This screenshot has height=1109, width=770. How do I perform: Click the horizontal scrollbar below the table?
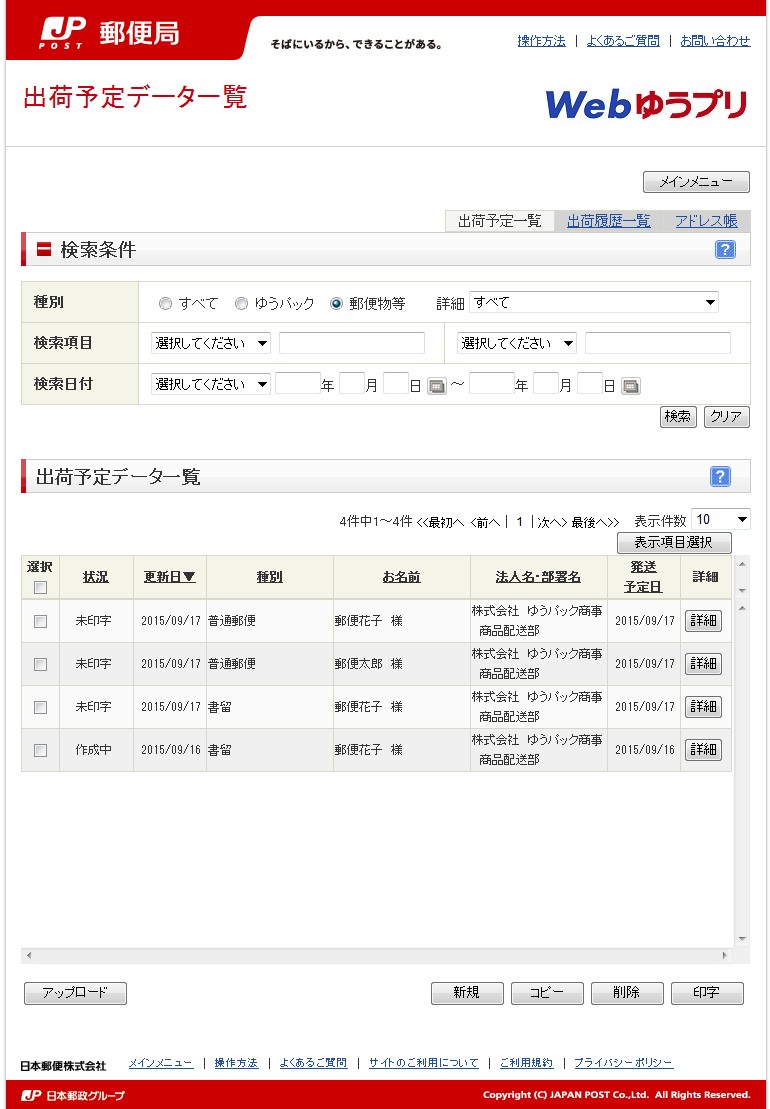pos(378,956)
